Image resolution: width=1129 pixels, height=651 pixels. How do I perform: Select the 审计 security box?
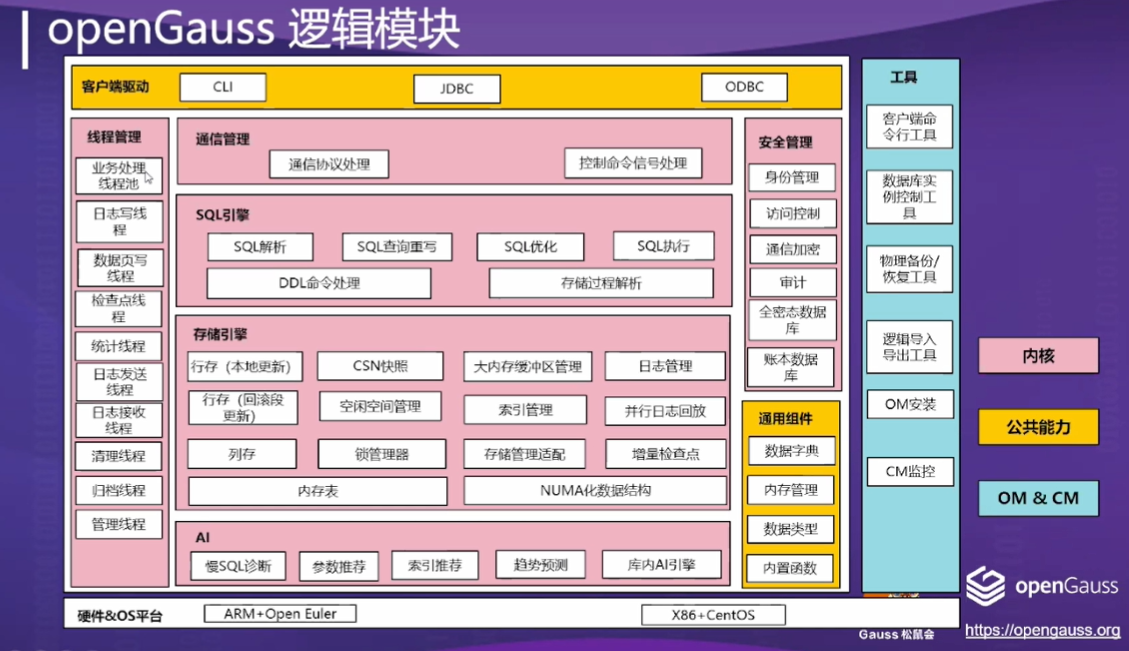click(793, 282)
